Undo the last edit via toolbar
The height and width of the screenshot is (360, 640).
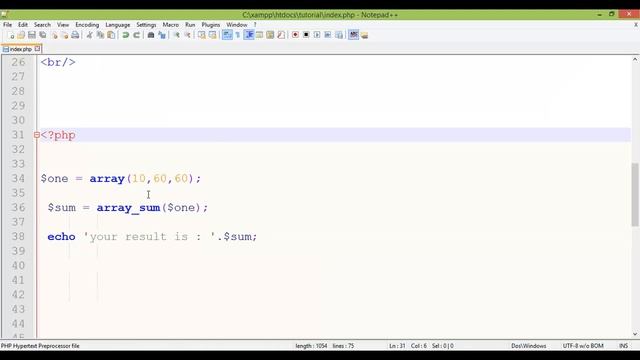point(126,35)
